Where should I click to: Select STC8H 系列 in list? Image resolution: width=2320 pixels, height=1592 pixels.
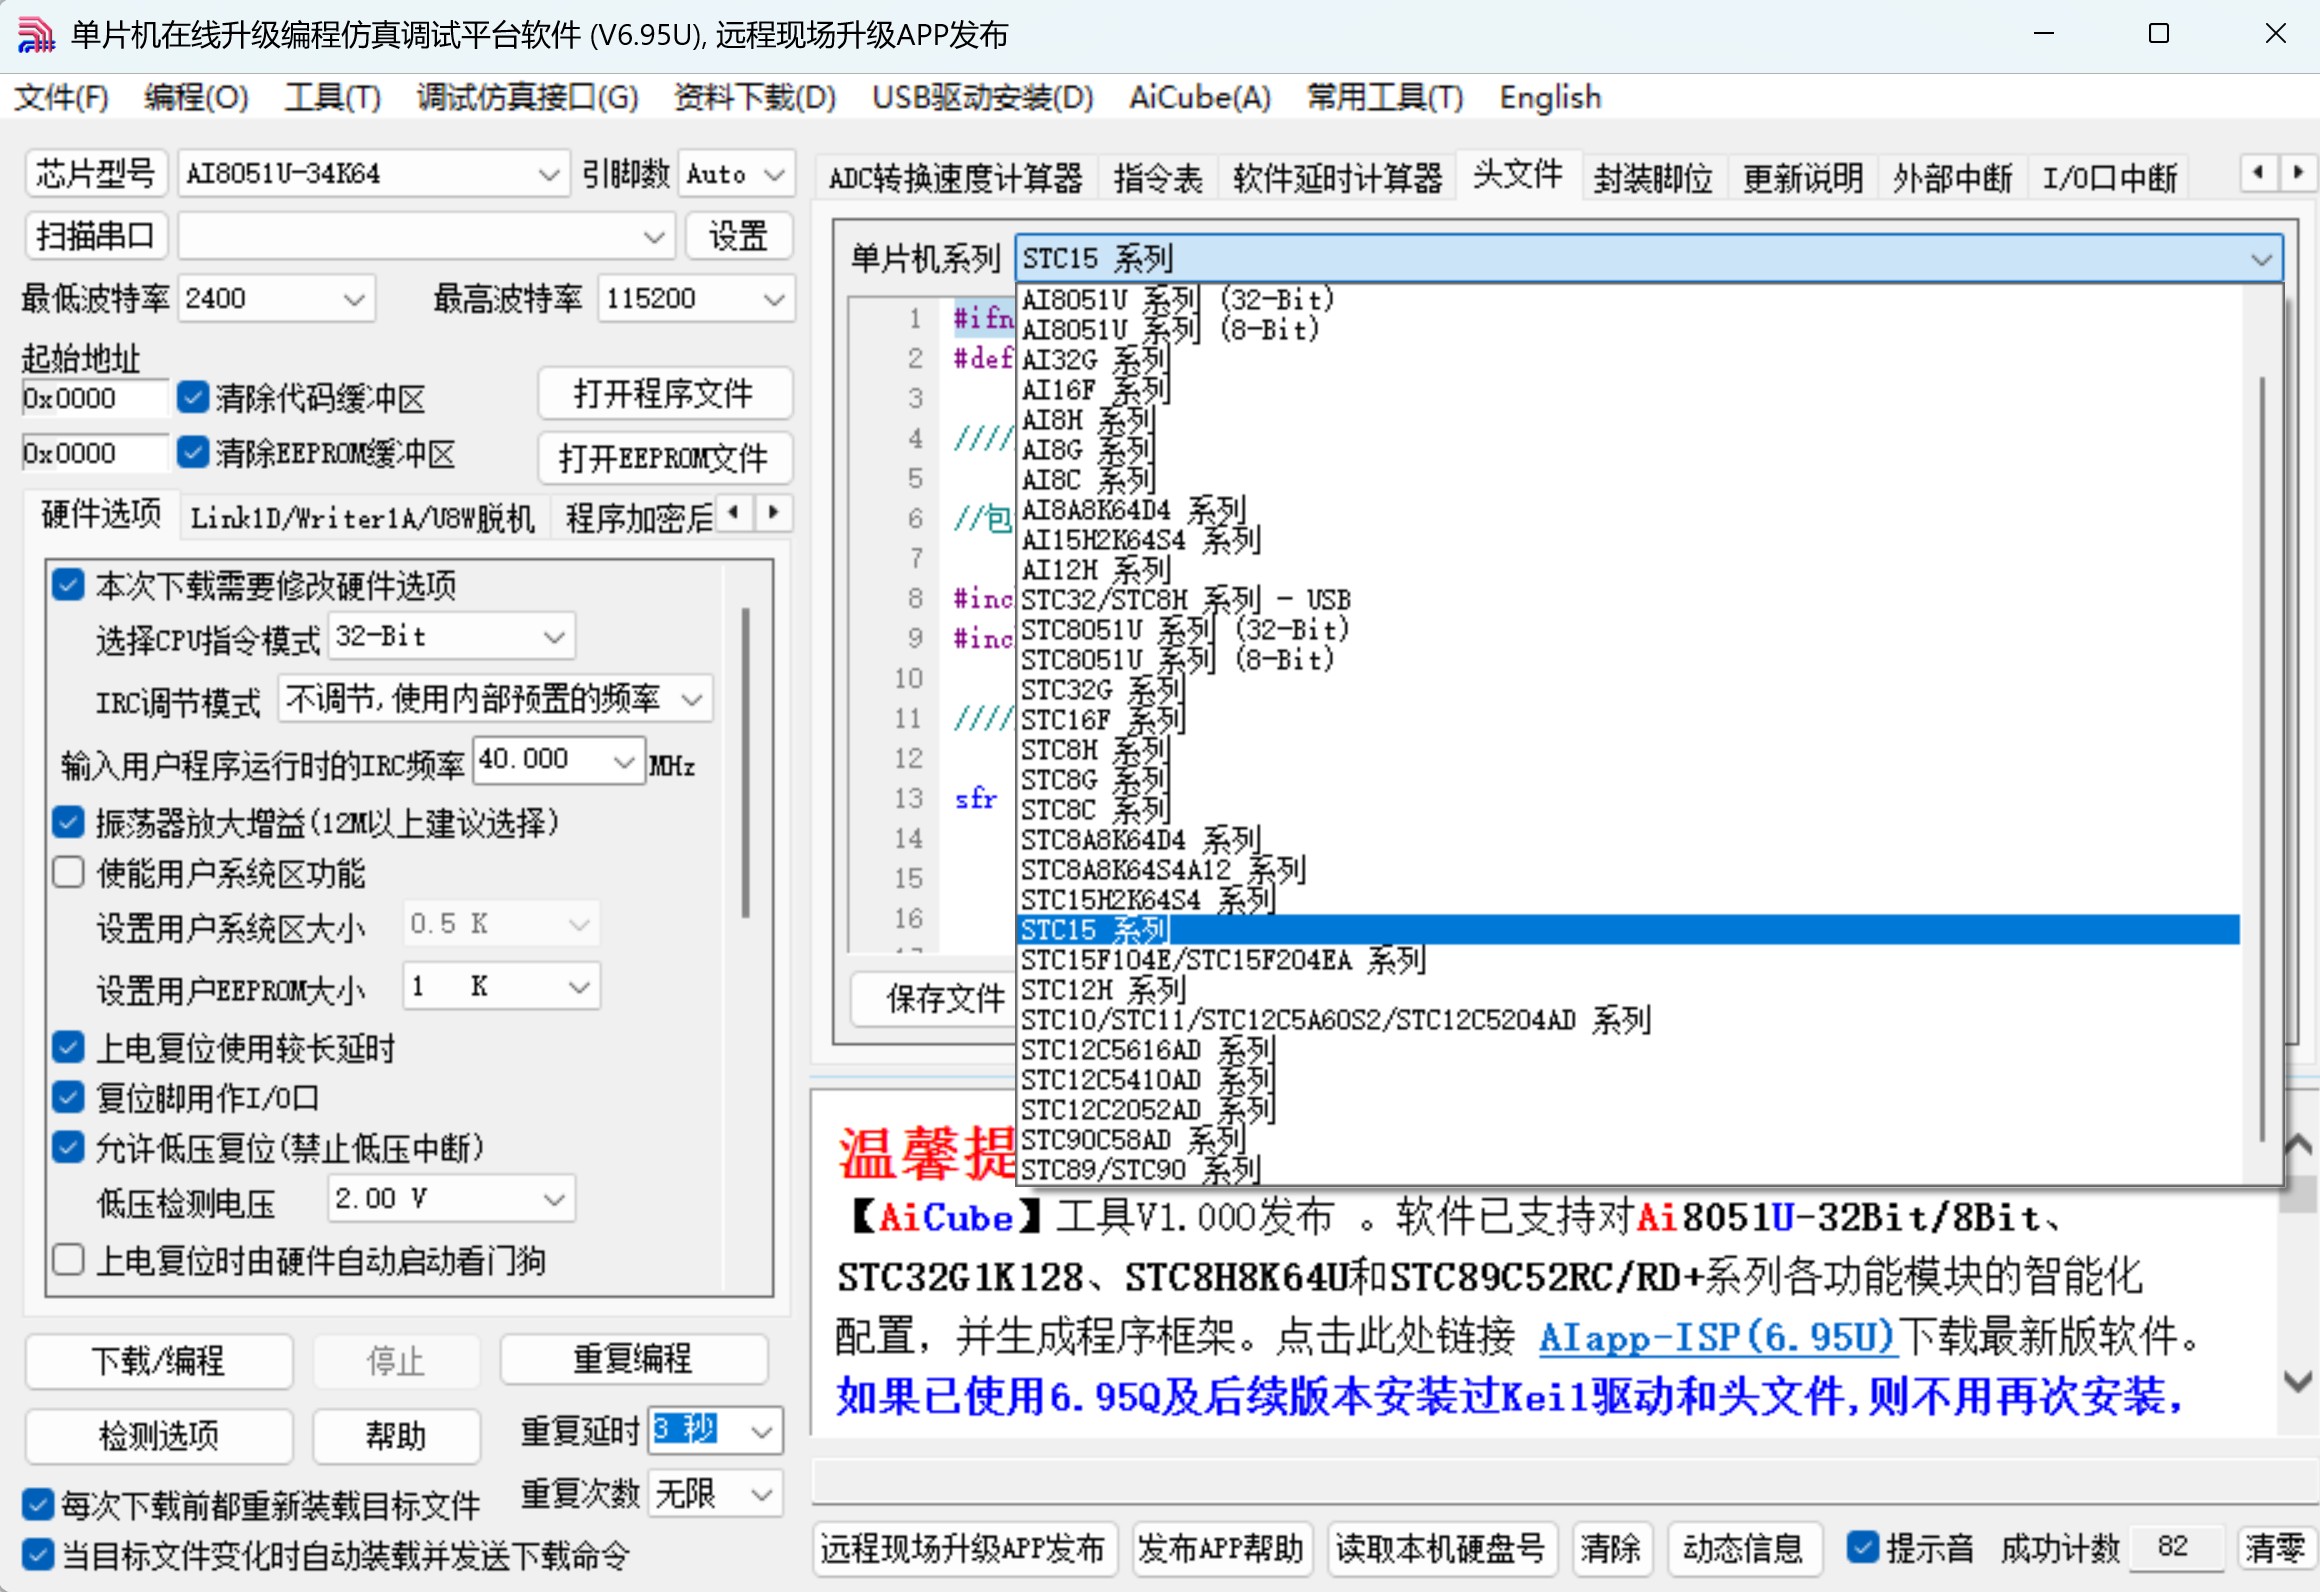click(1628, 749)
